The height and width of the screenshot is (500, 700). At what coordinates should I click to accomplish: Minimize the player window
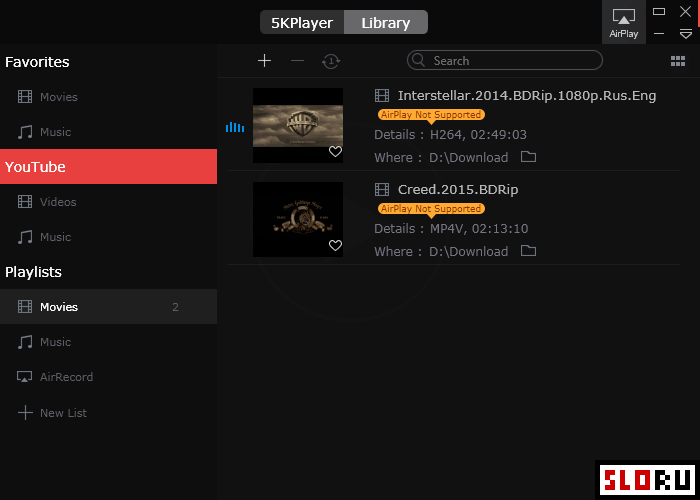coord(659,33)
